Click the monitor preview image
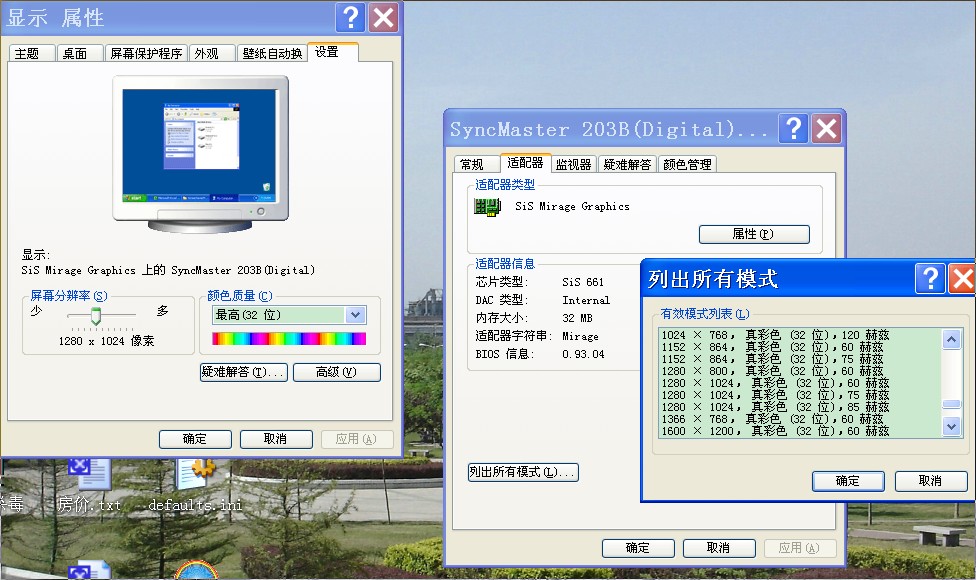 tap(200, 154)
